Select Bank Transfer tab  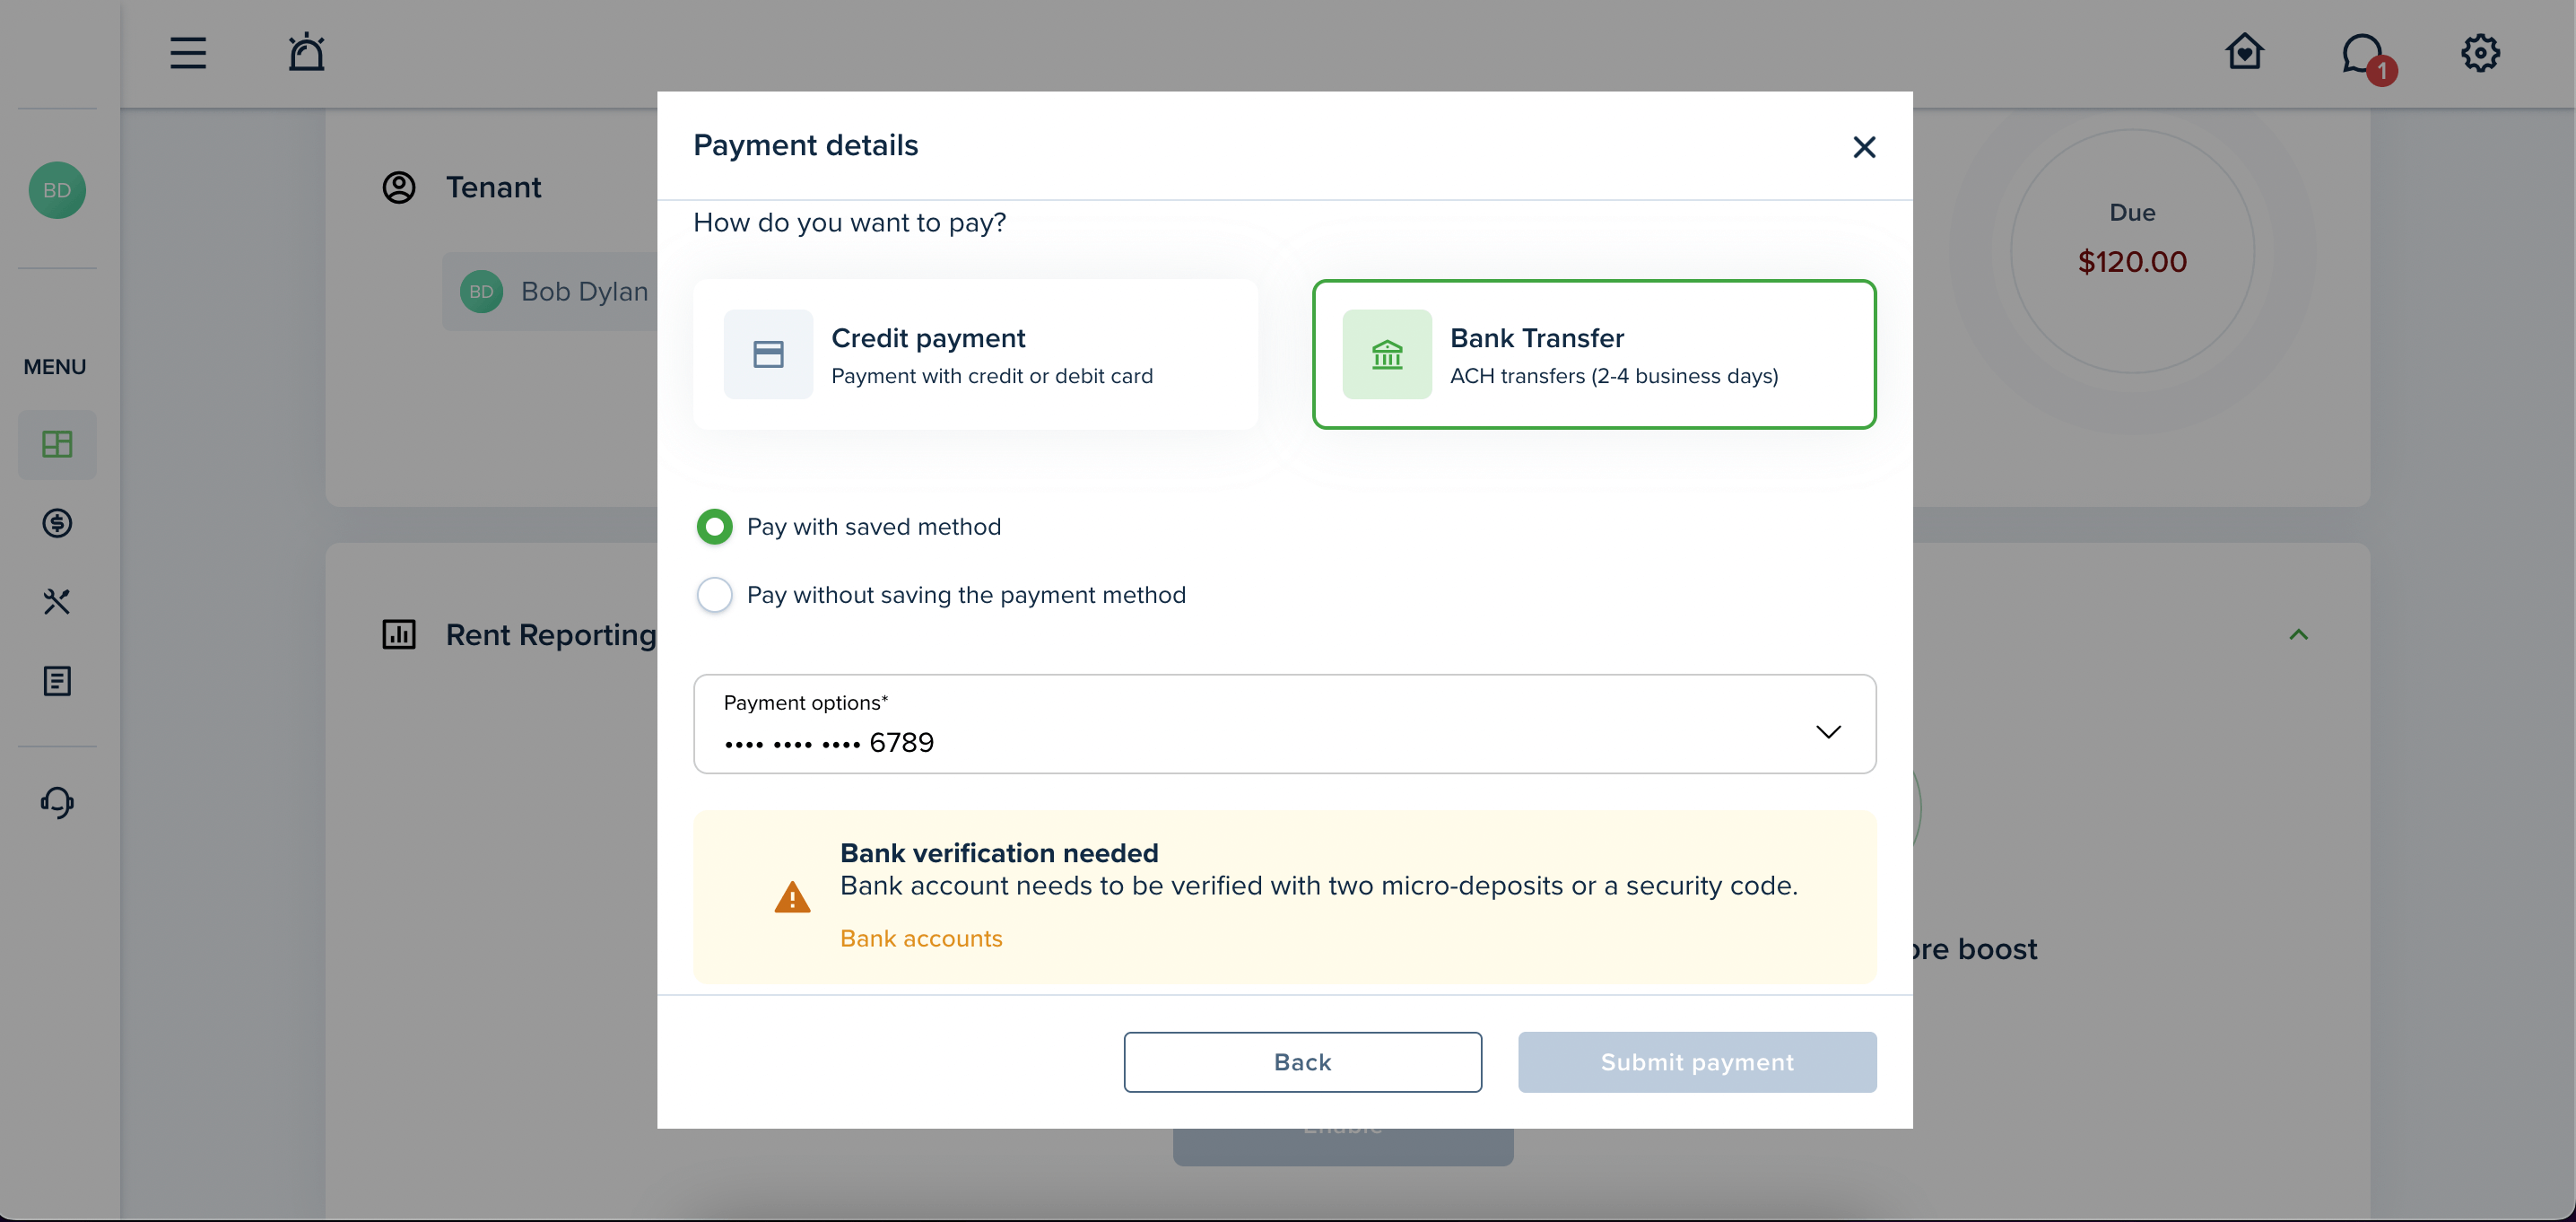[x=1594, y=354]
